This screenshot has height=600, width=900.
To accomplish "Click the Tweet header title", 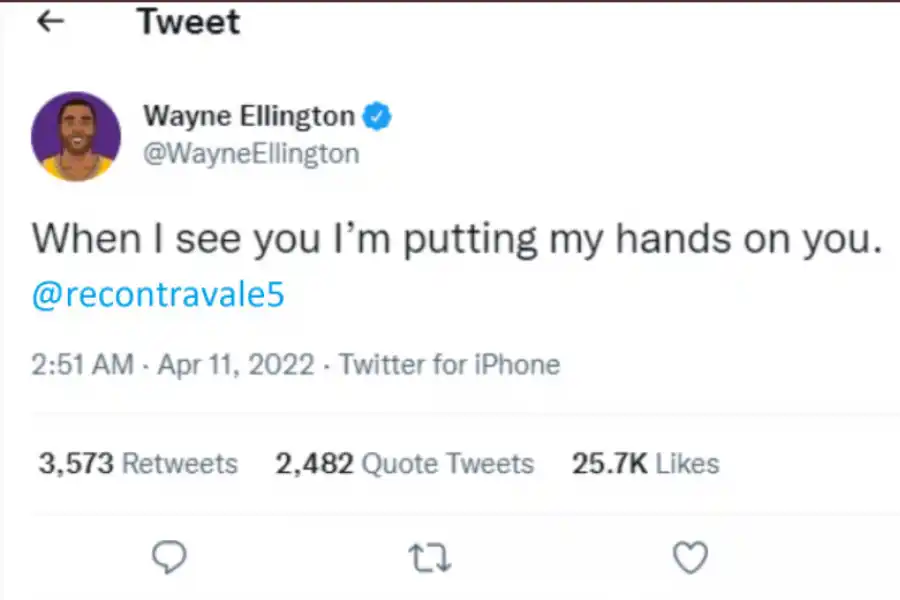I will (188, 21).
